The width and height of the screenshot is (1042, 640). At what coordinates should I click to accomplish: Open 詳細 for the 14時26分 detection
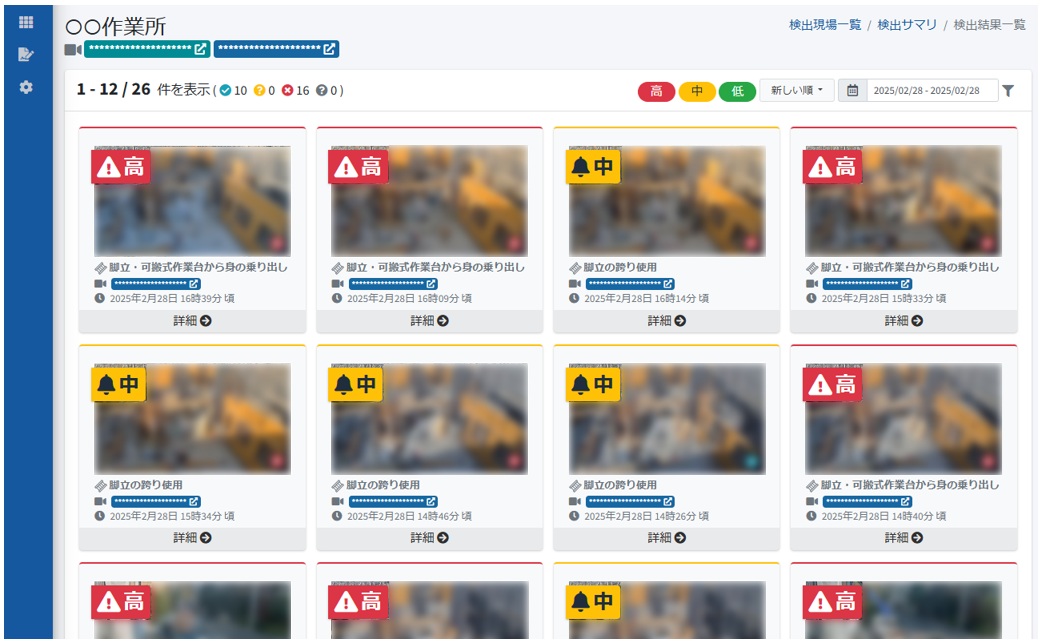(x=667, y=538)
